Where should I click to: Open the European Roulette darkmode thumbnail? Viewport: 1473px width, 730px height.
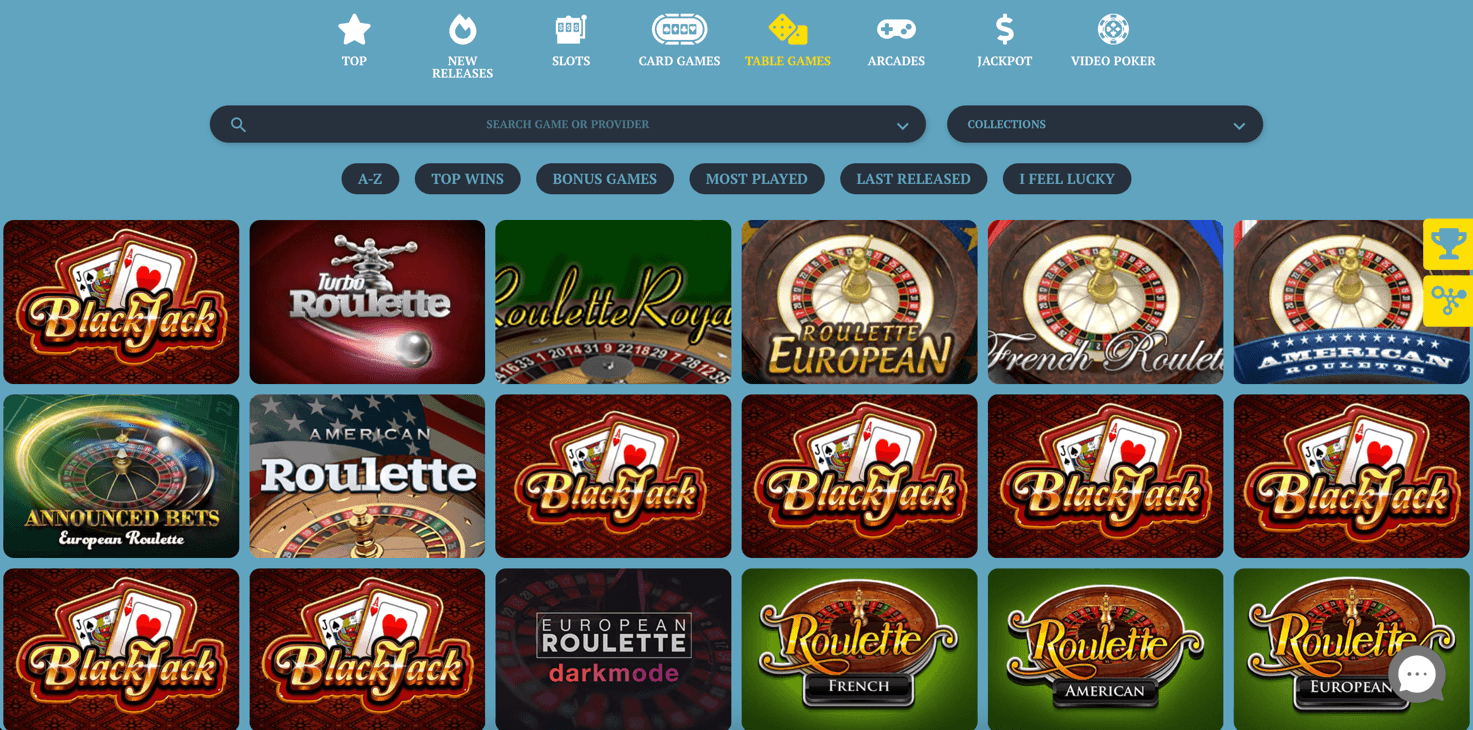[x=613, y=649]
